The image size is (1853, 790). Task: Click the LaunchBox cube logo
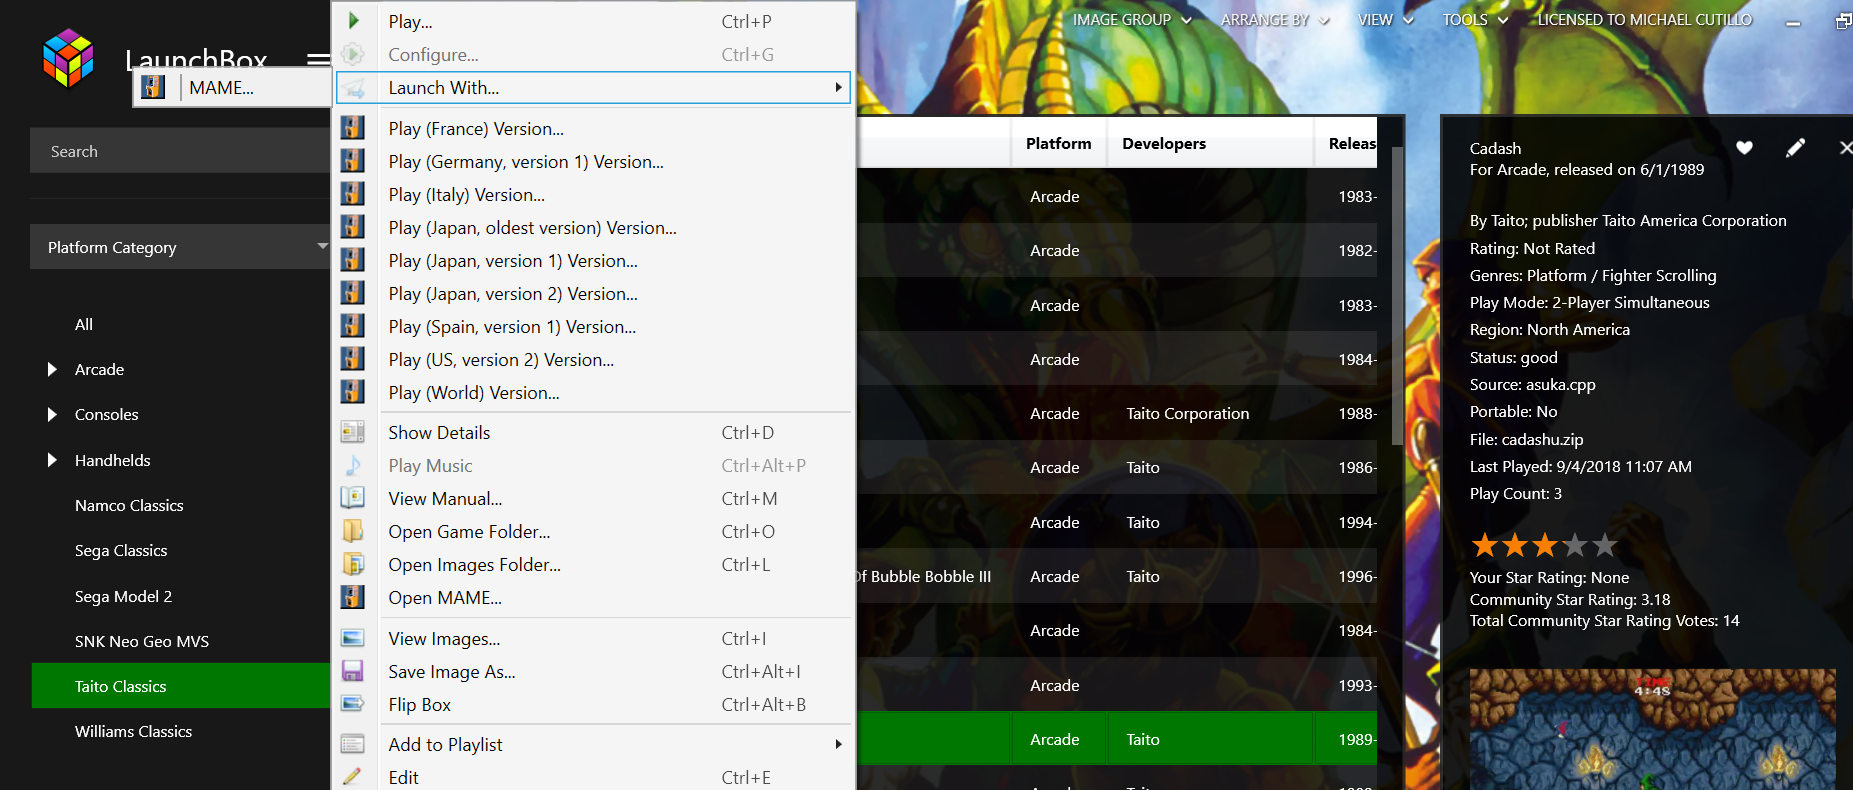(68, 58)
